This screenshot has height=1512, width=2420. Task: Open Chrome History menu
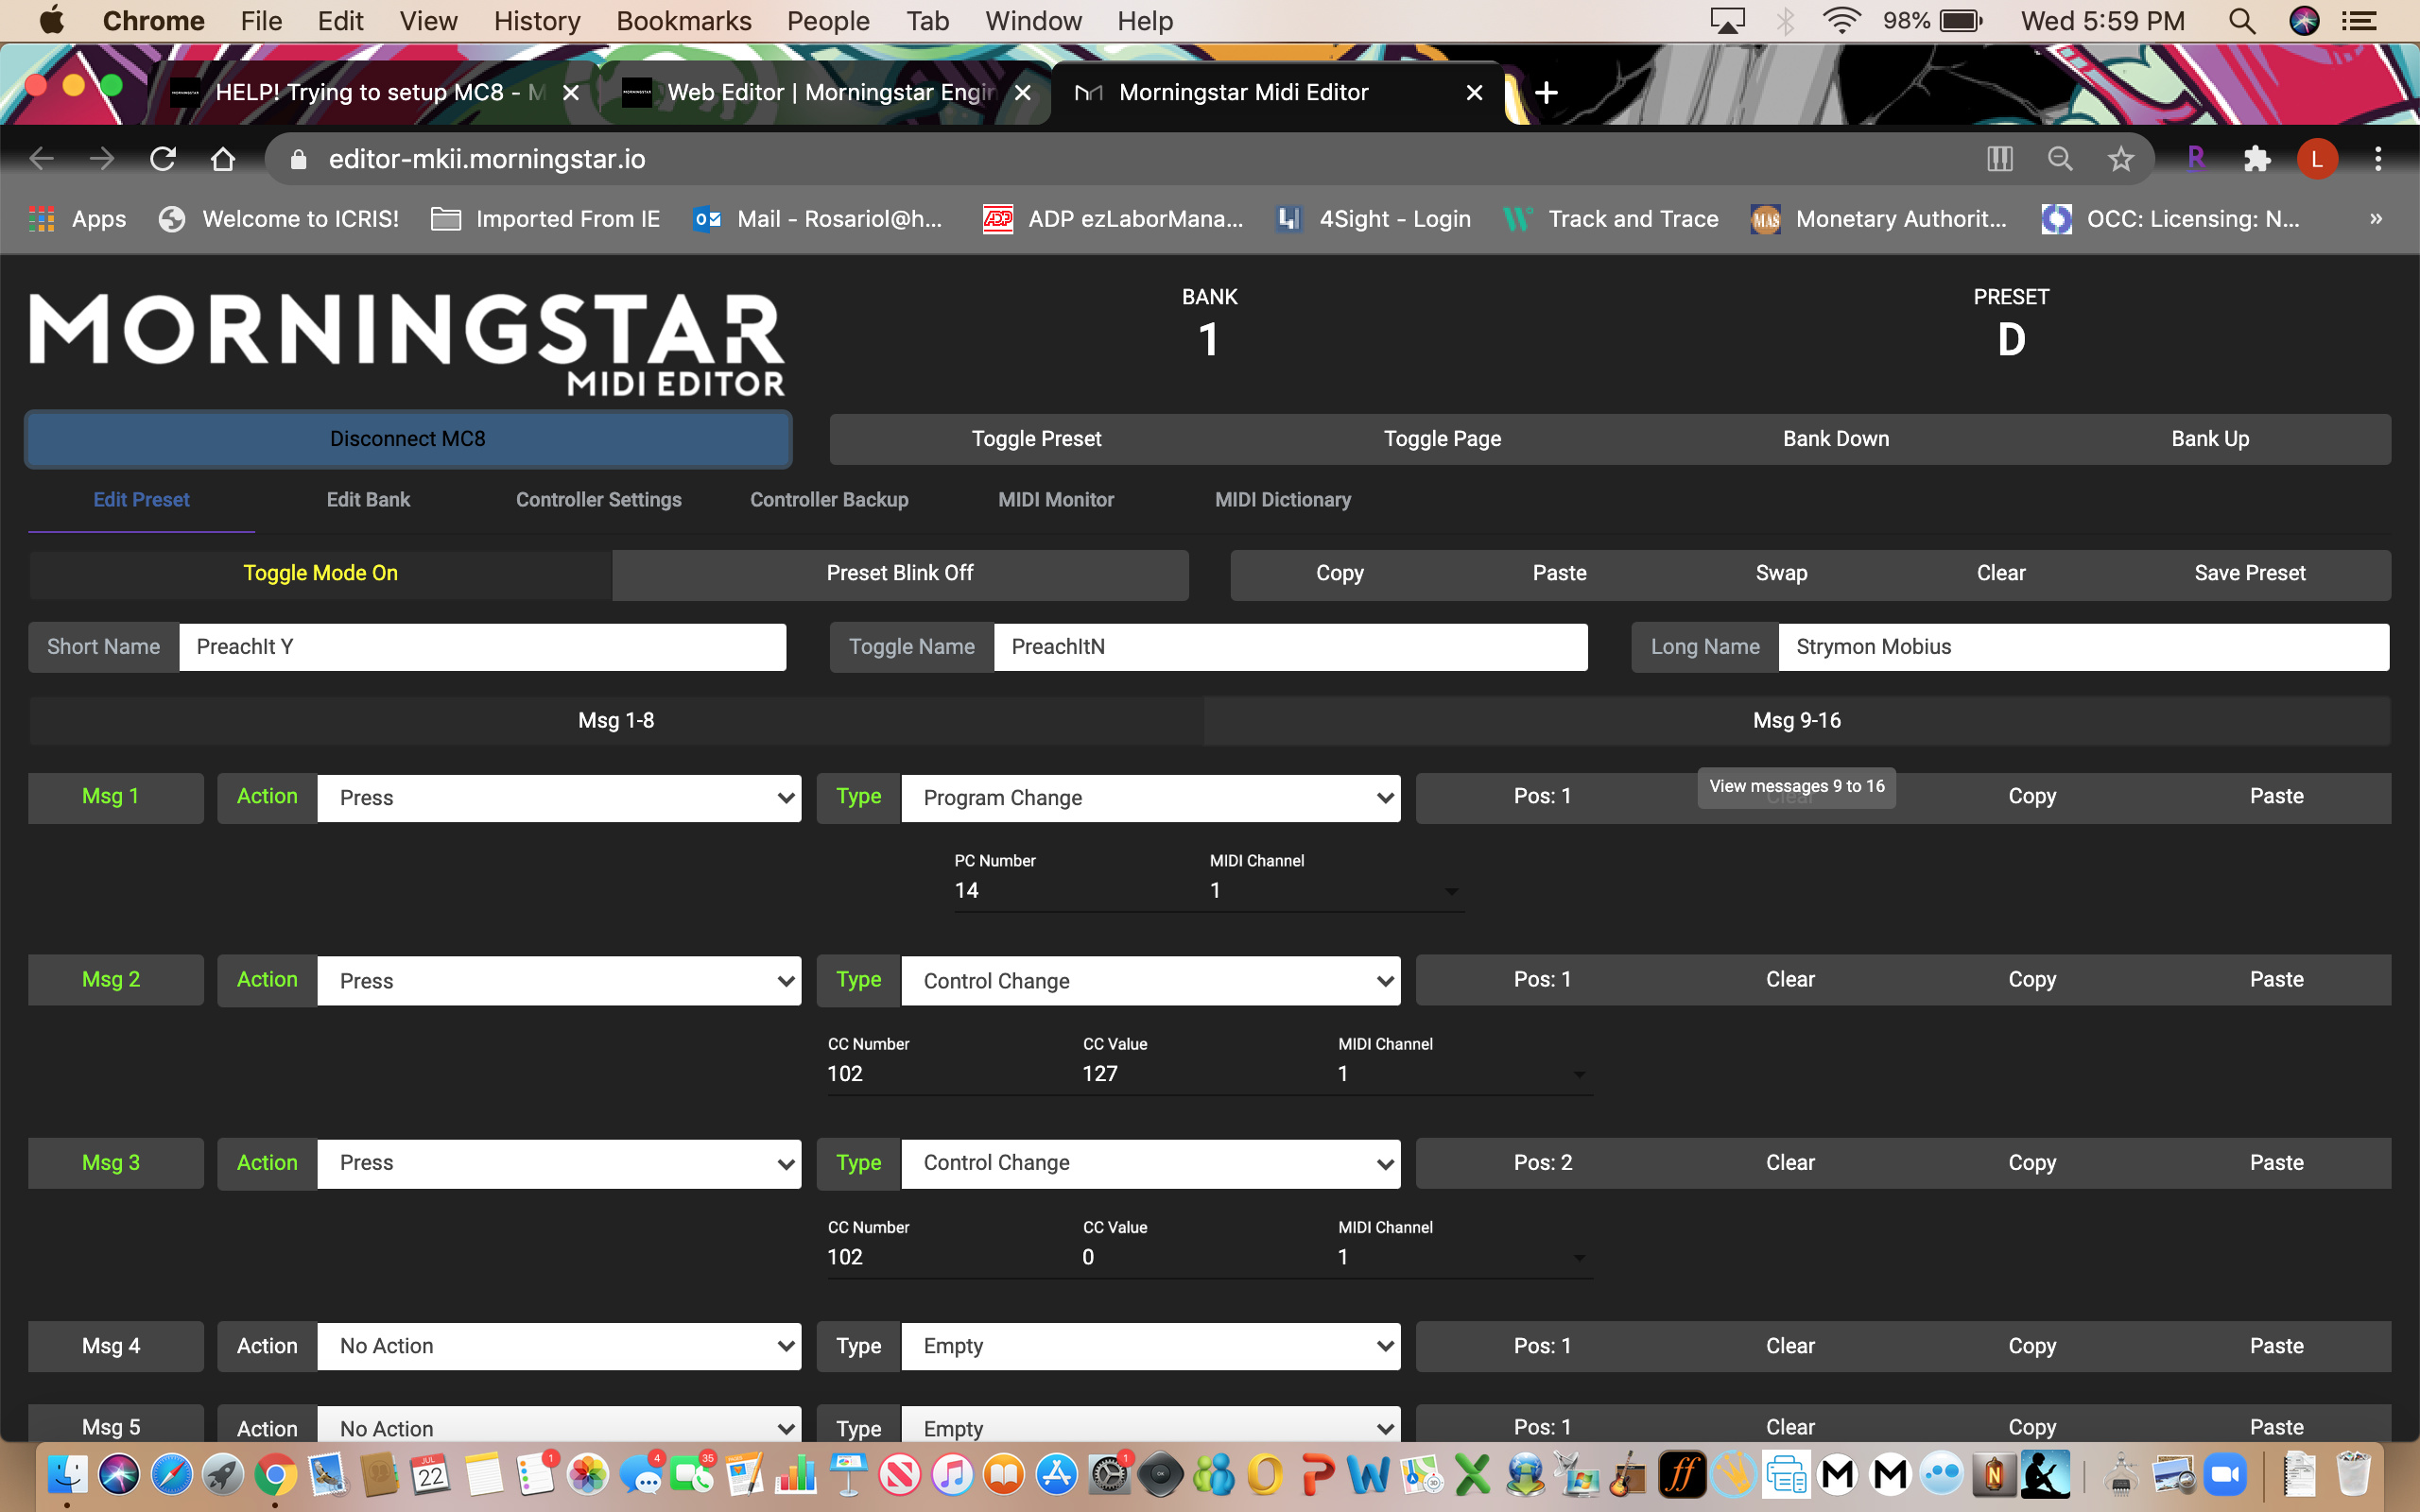[537, 21]
